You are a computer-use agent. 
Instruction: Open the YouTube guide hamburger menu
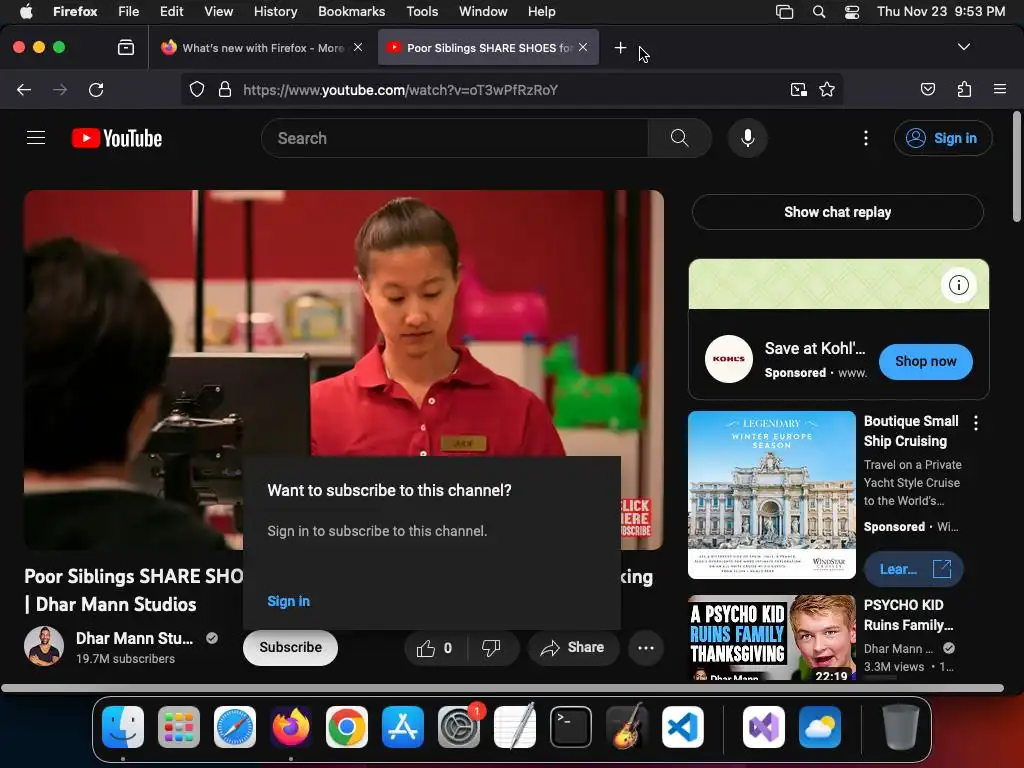36,138
